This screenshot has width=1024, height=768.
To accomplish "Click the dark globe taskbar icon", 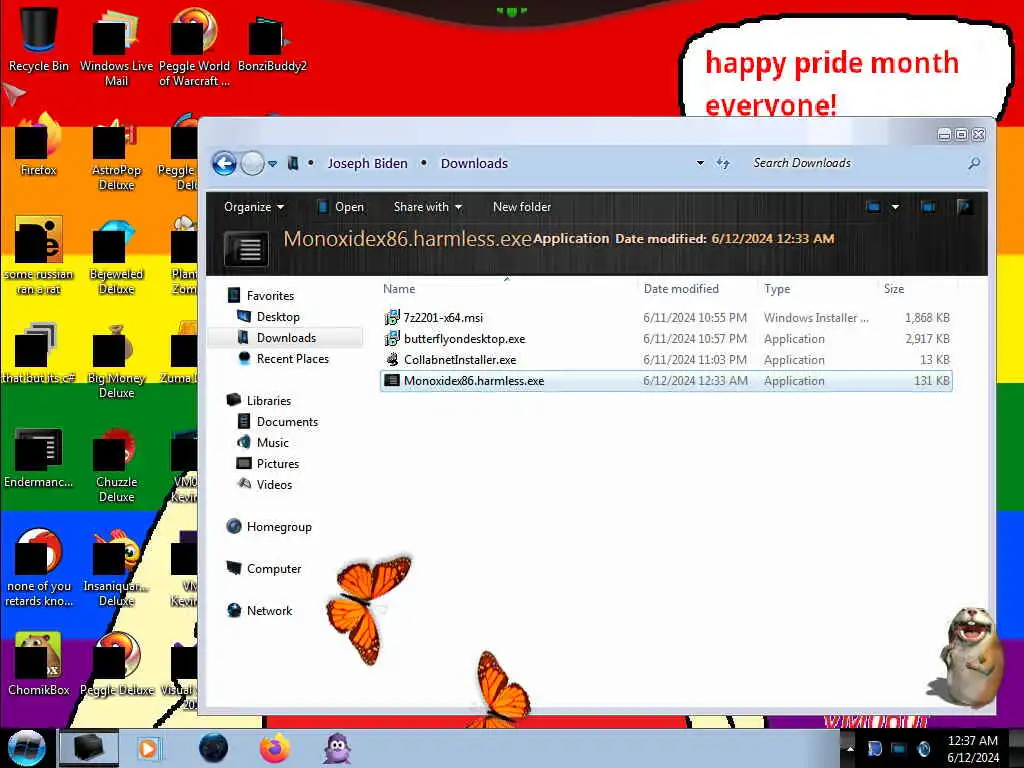I will [x=214, y=748].
